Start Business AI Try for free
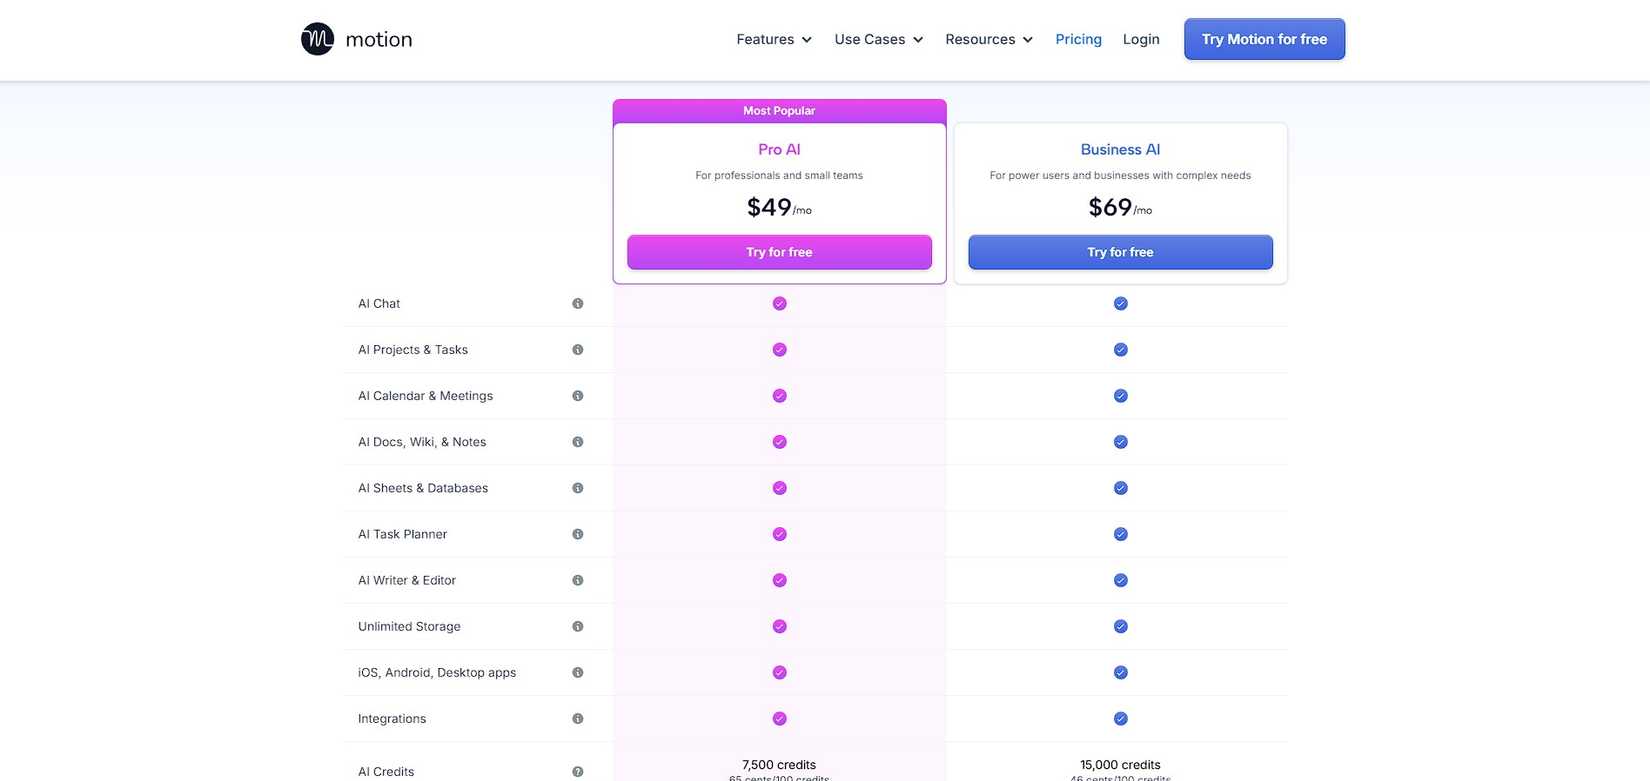Viewport: 1650px width, 781px height. [x=1120, y=252]
